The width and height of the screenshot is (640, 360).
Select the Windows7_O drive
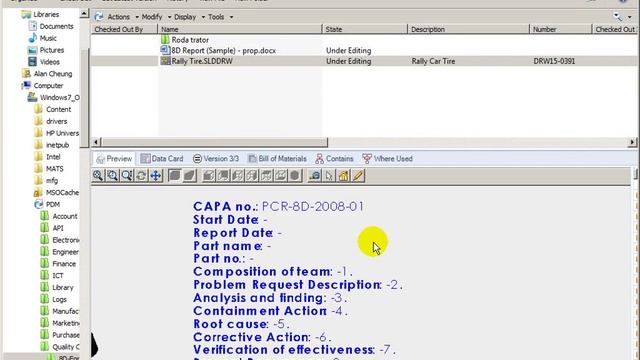pyautogui.click(x=54, y=98)
